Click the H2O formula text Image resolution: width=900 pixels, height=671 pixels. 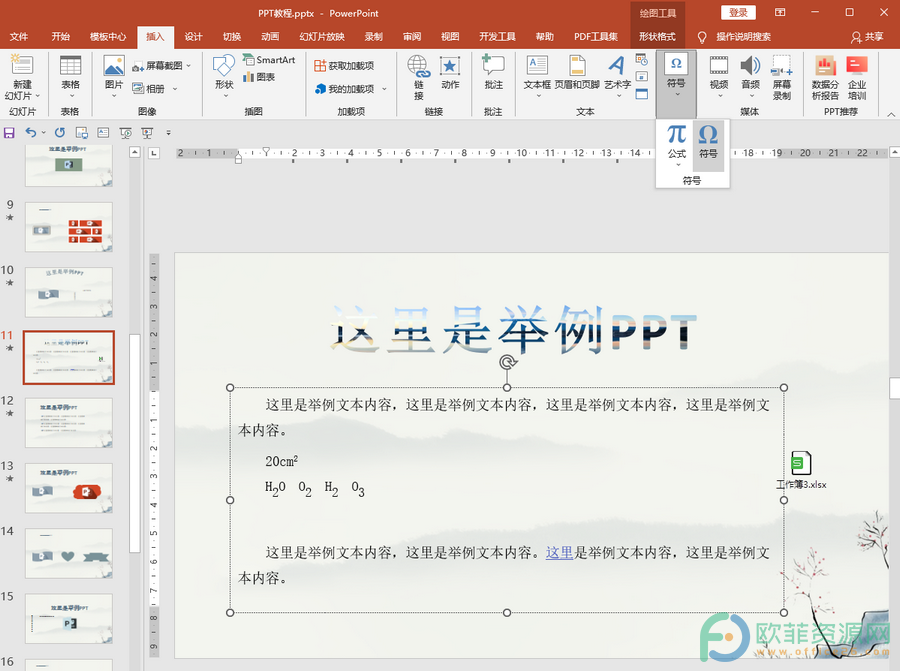[275, 488]
